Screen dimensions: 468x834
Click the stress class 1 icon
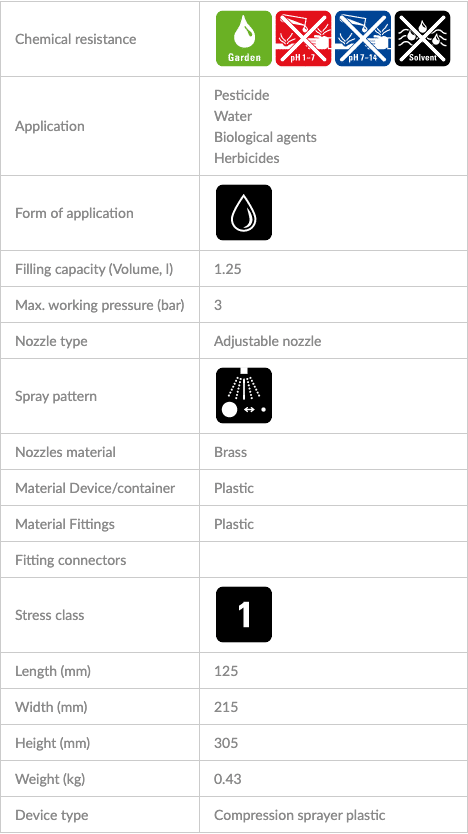pyautogui.click(x=244, y=615)
